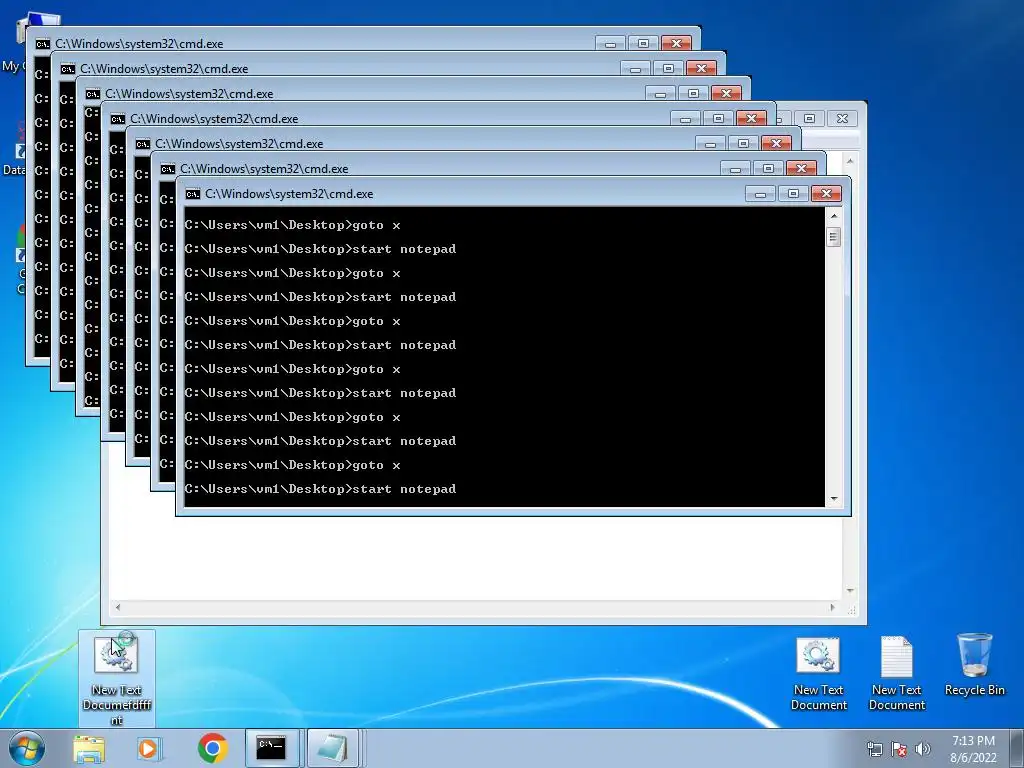The image size is (1024, 768).
Task: Close the Notepad window behind the cmd windows
Action: pos(842,118)
